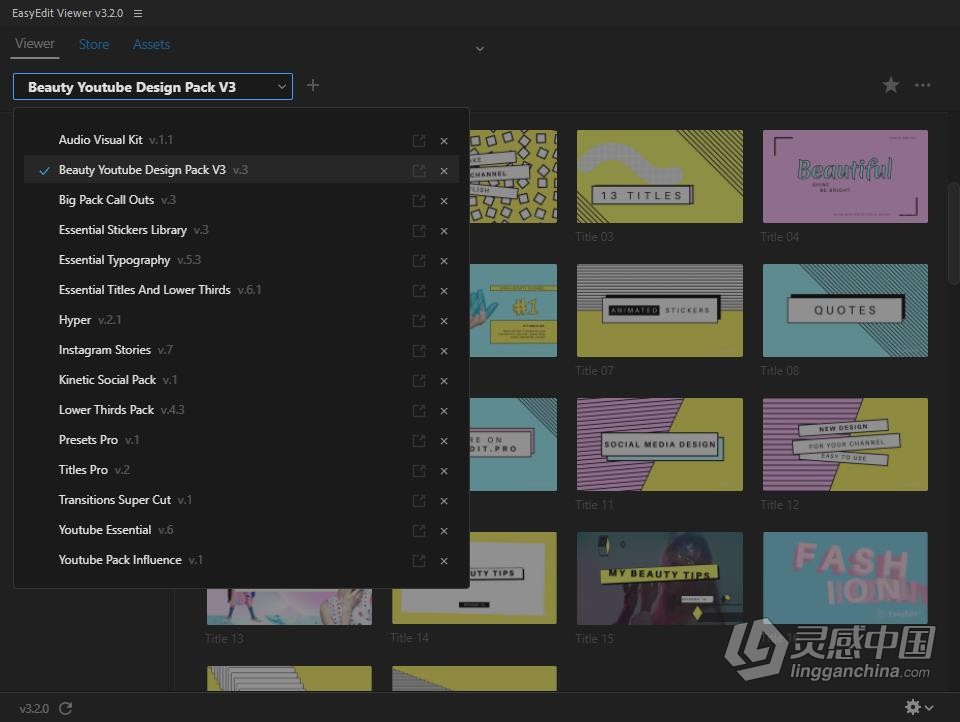
Task: Click Instagram Stories open-external icon
Action: [x=419, y=351]
